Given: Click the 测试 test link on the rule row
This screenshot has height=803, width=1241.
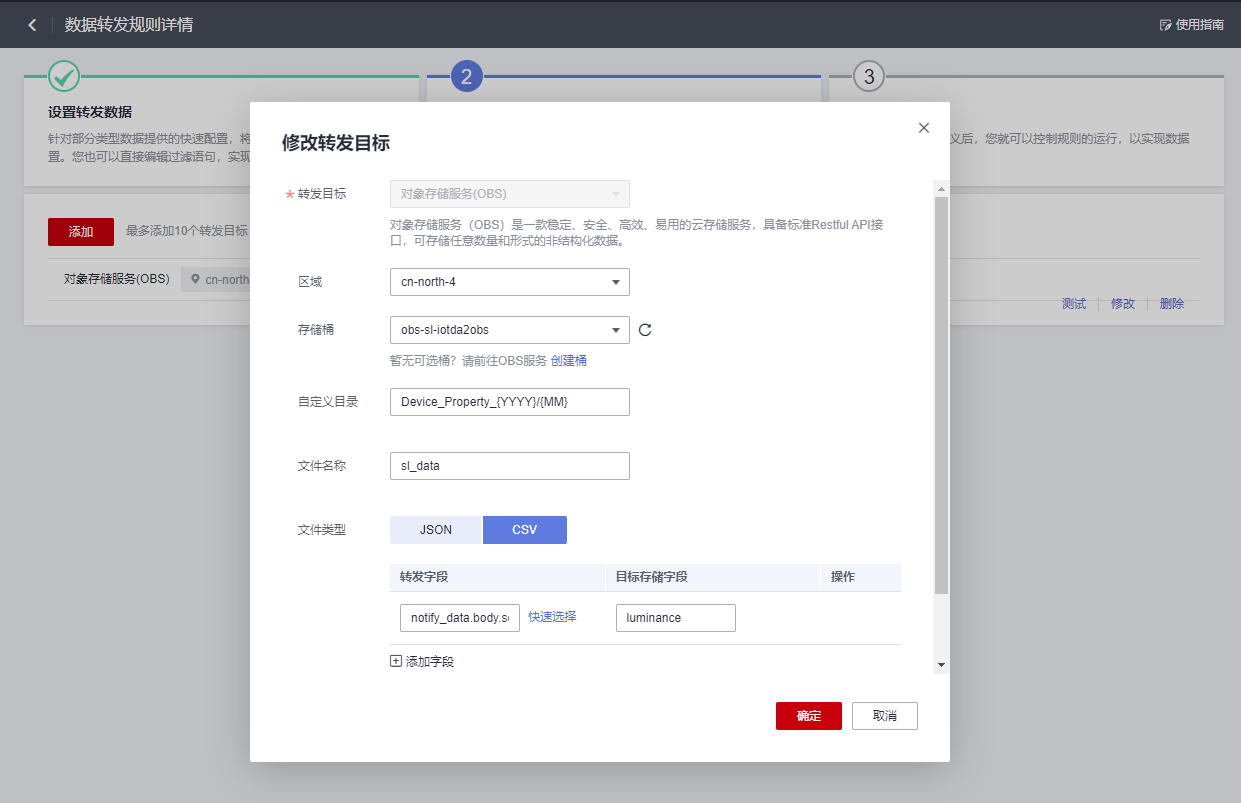Looking at the screenshot, I should [1073, 303].
